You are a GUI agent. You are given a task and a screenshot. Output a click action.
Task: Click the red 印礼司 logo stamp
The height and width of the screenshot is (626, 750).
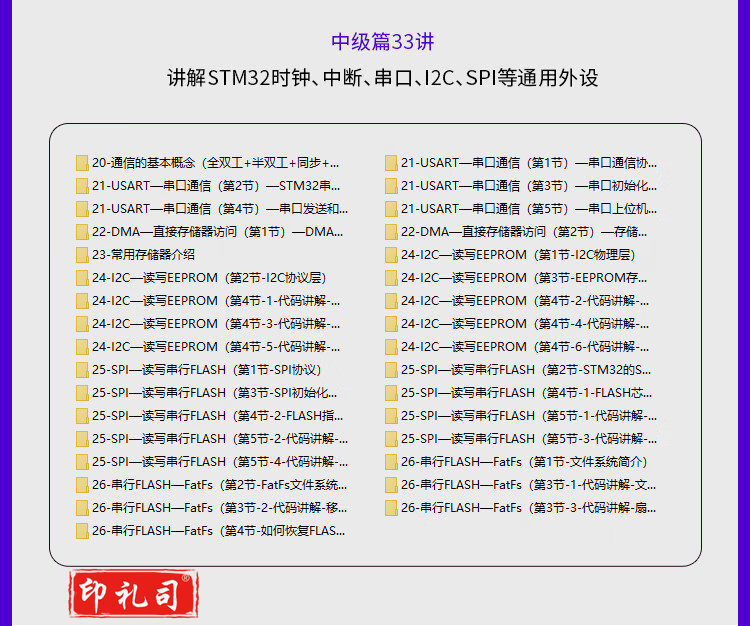click(133, 594)
